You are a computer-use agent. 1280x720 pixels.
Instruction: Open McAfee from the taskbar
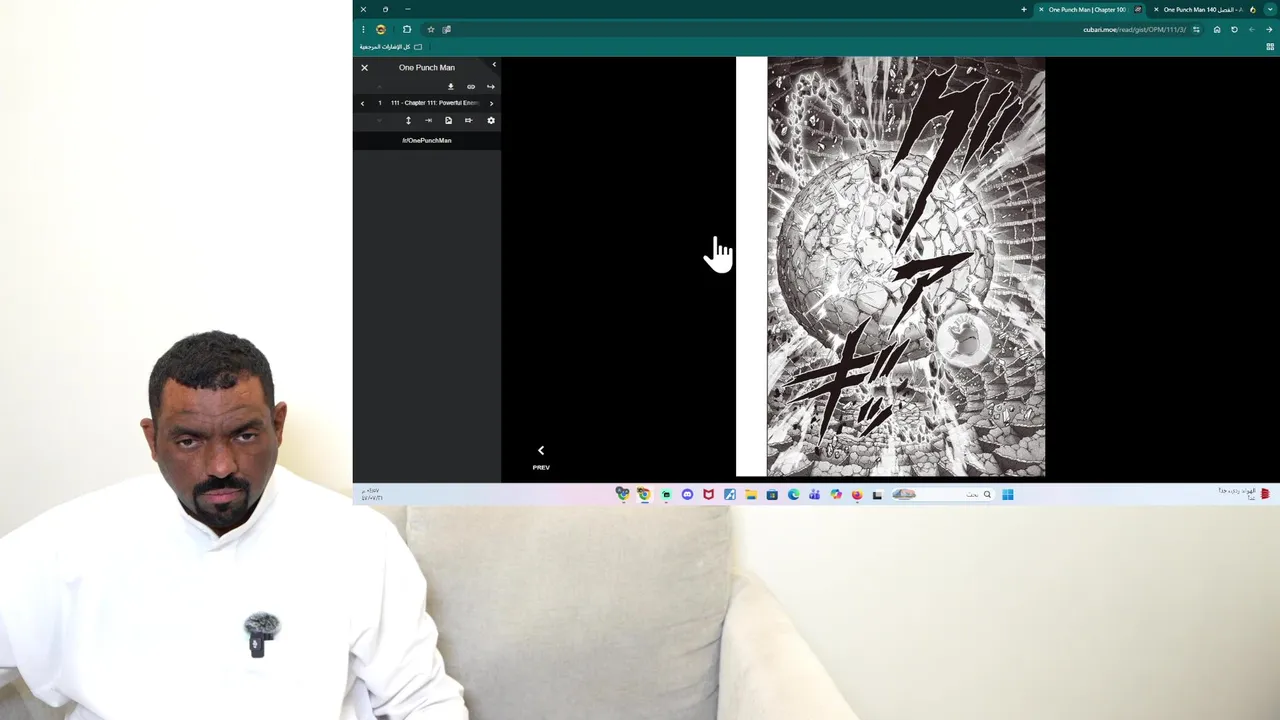coord(708,495)
